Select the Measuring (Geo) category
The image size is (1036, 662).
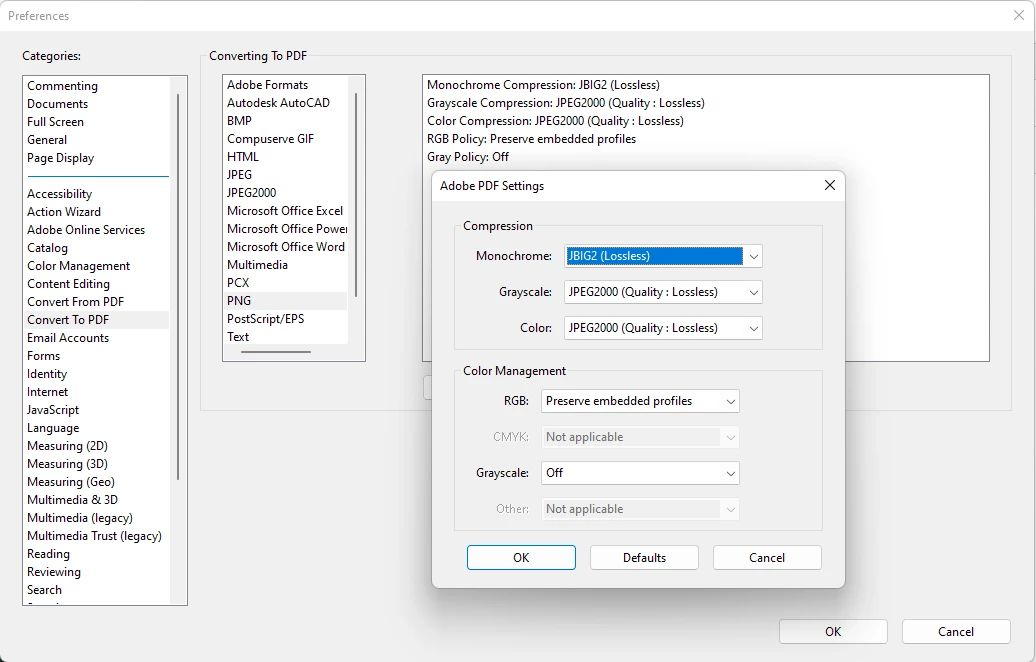coord(71,482)
